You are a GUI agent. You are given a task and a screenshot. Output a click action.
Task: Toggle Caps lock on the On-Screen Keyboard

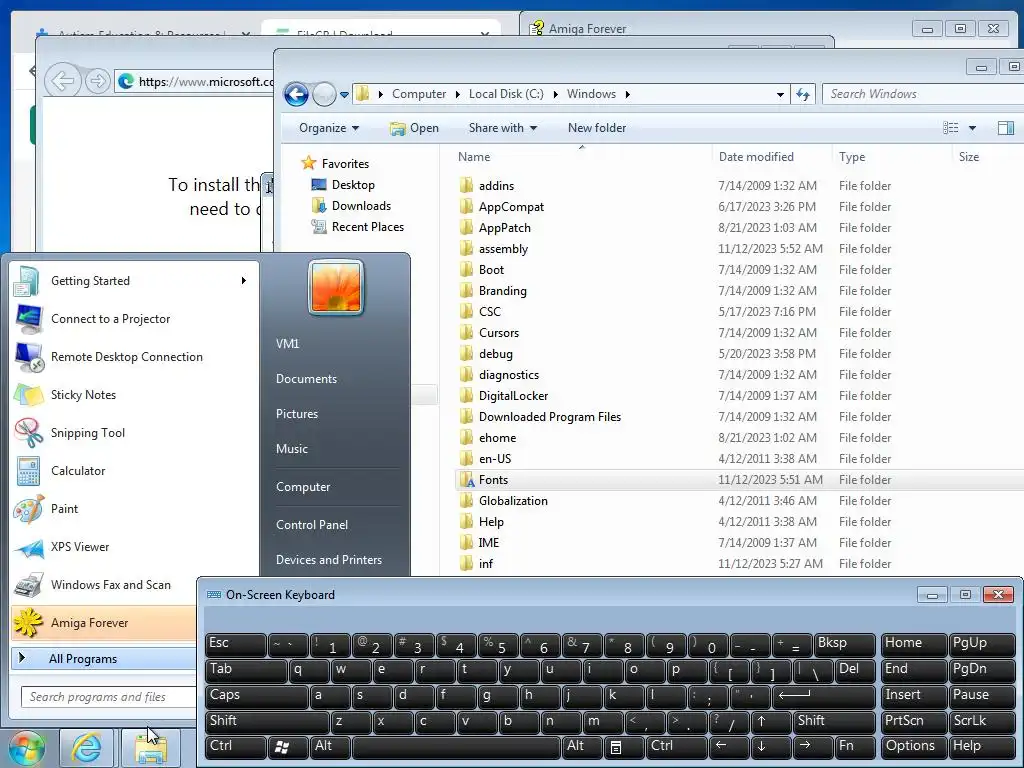click(x=256, y=696)
